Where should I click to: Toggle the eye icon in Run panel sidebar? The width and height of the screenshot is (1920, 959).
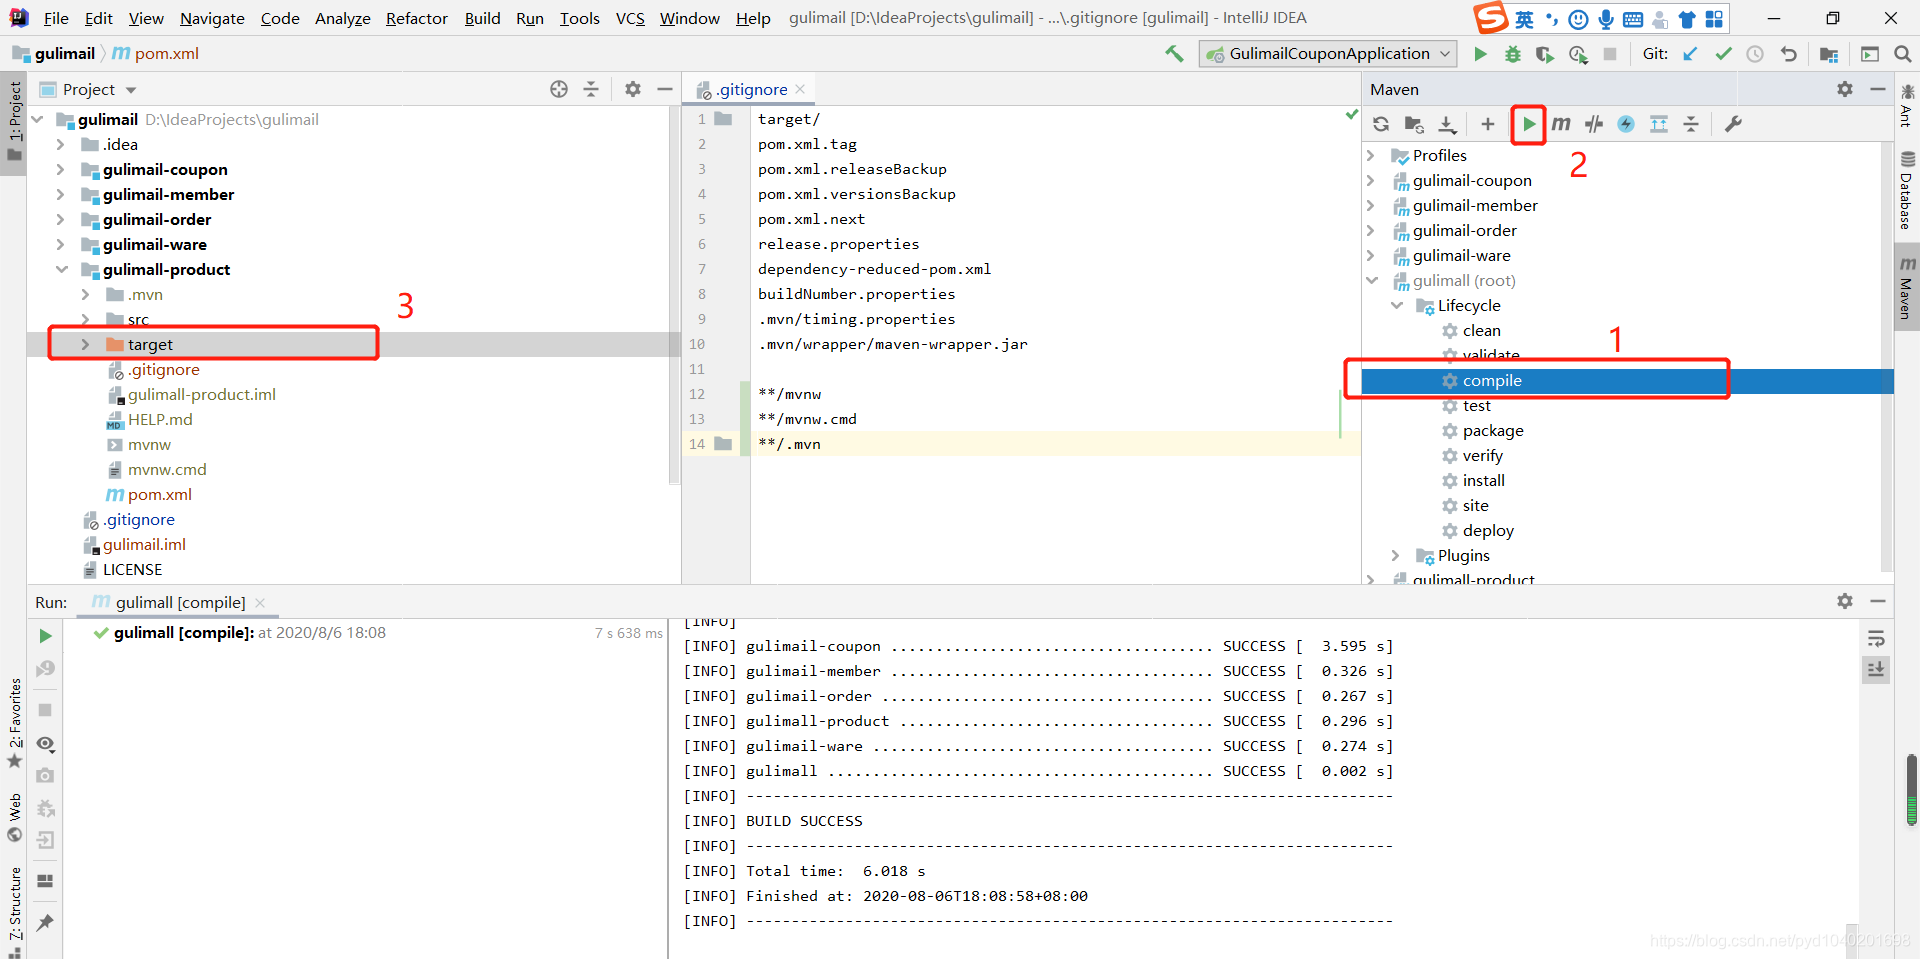(45, 744)
